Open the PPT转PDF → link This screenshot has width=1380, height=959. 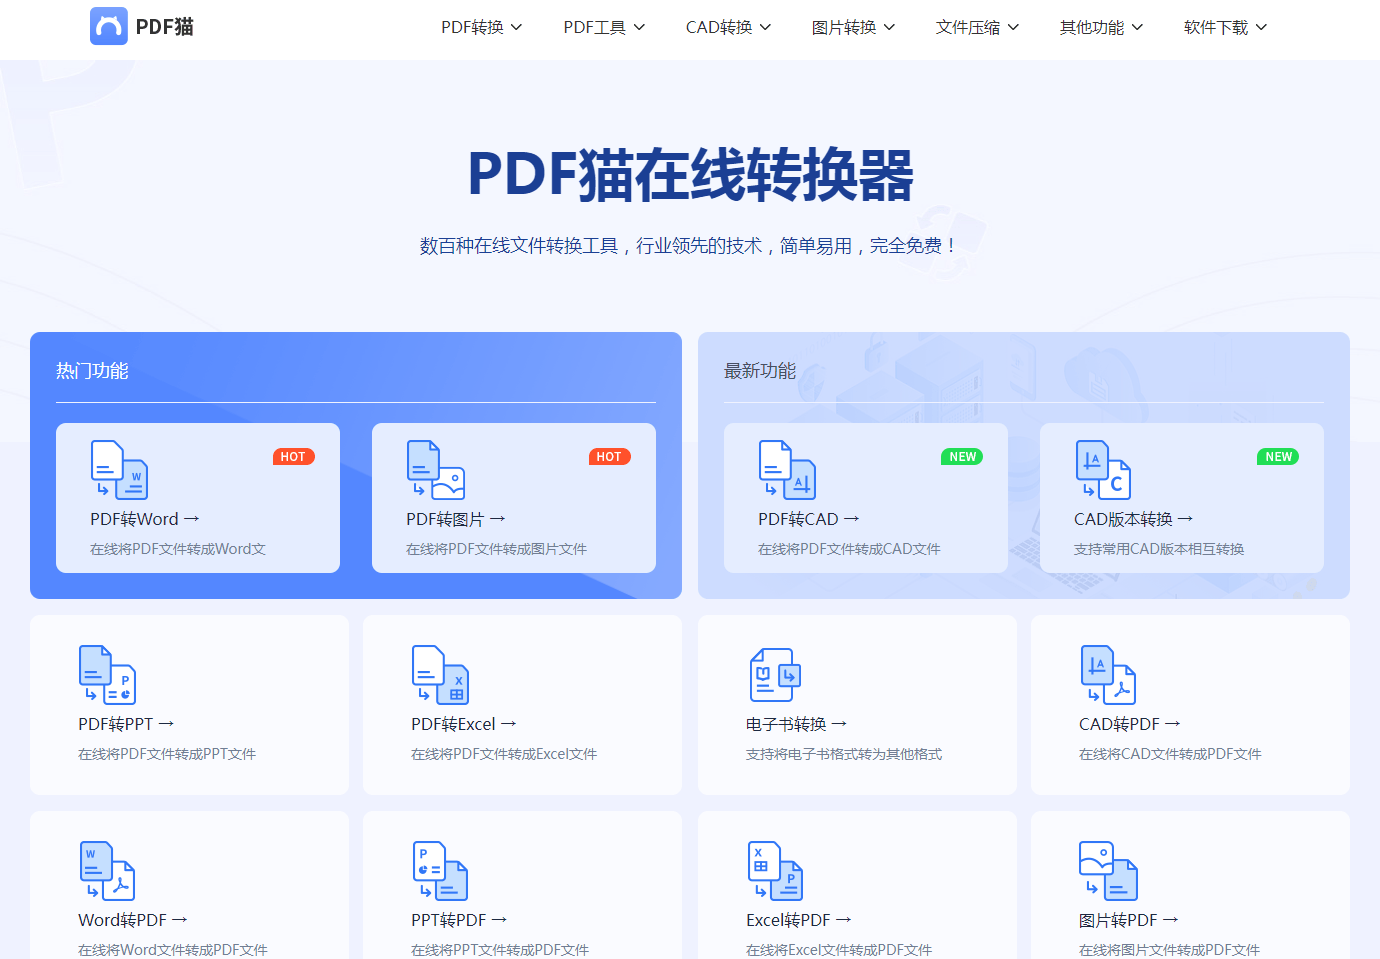[x=459, y=920]
